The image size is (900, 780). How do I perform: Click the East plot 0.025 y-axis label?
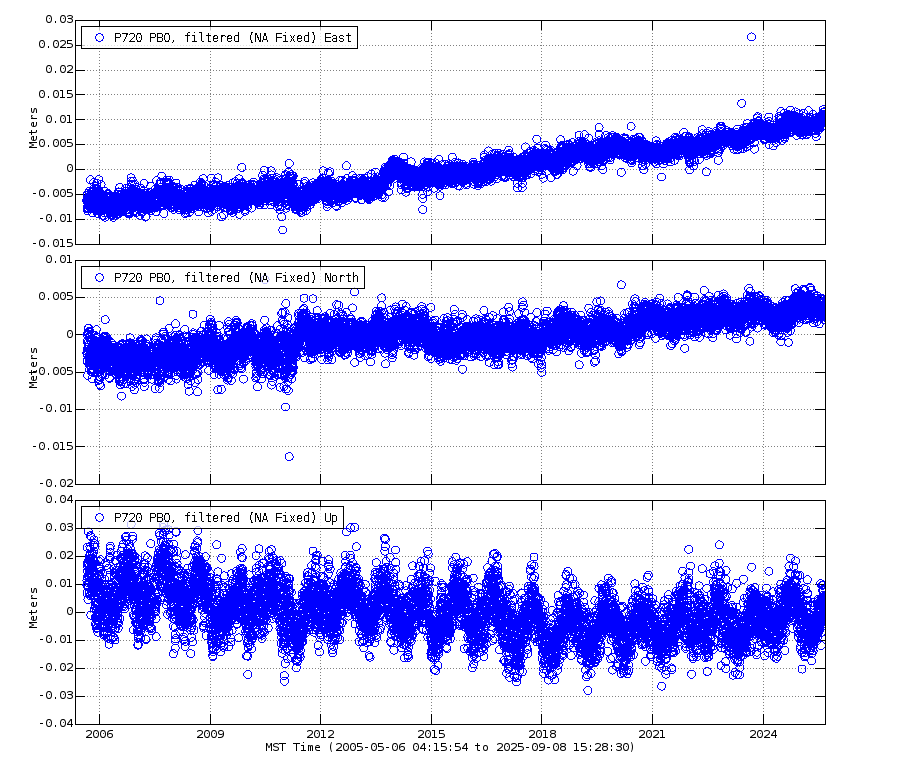click(56, 44)
